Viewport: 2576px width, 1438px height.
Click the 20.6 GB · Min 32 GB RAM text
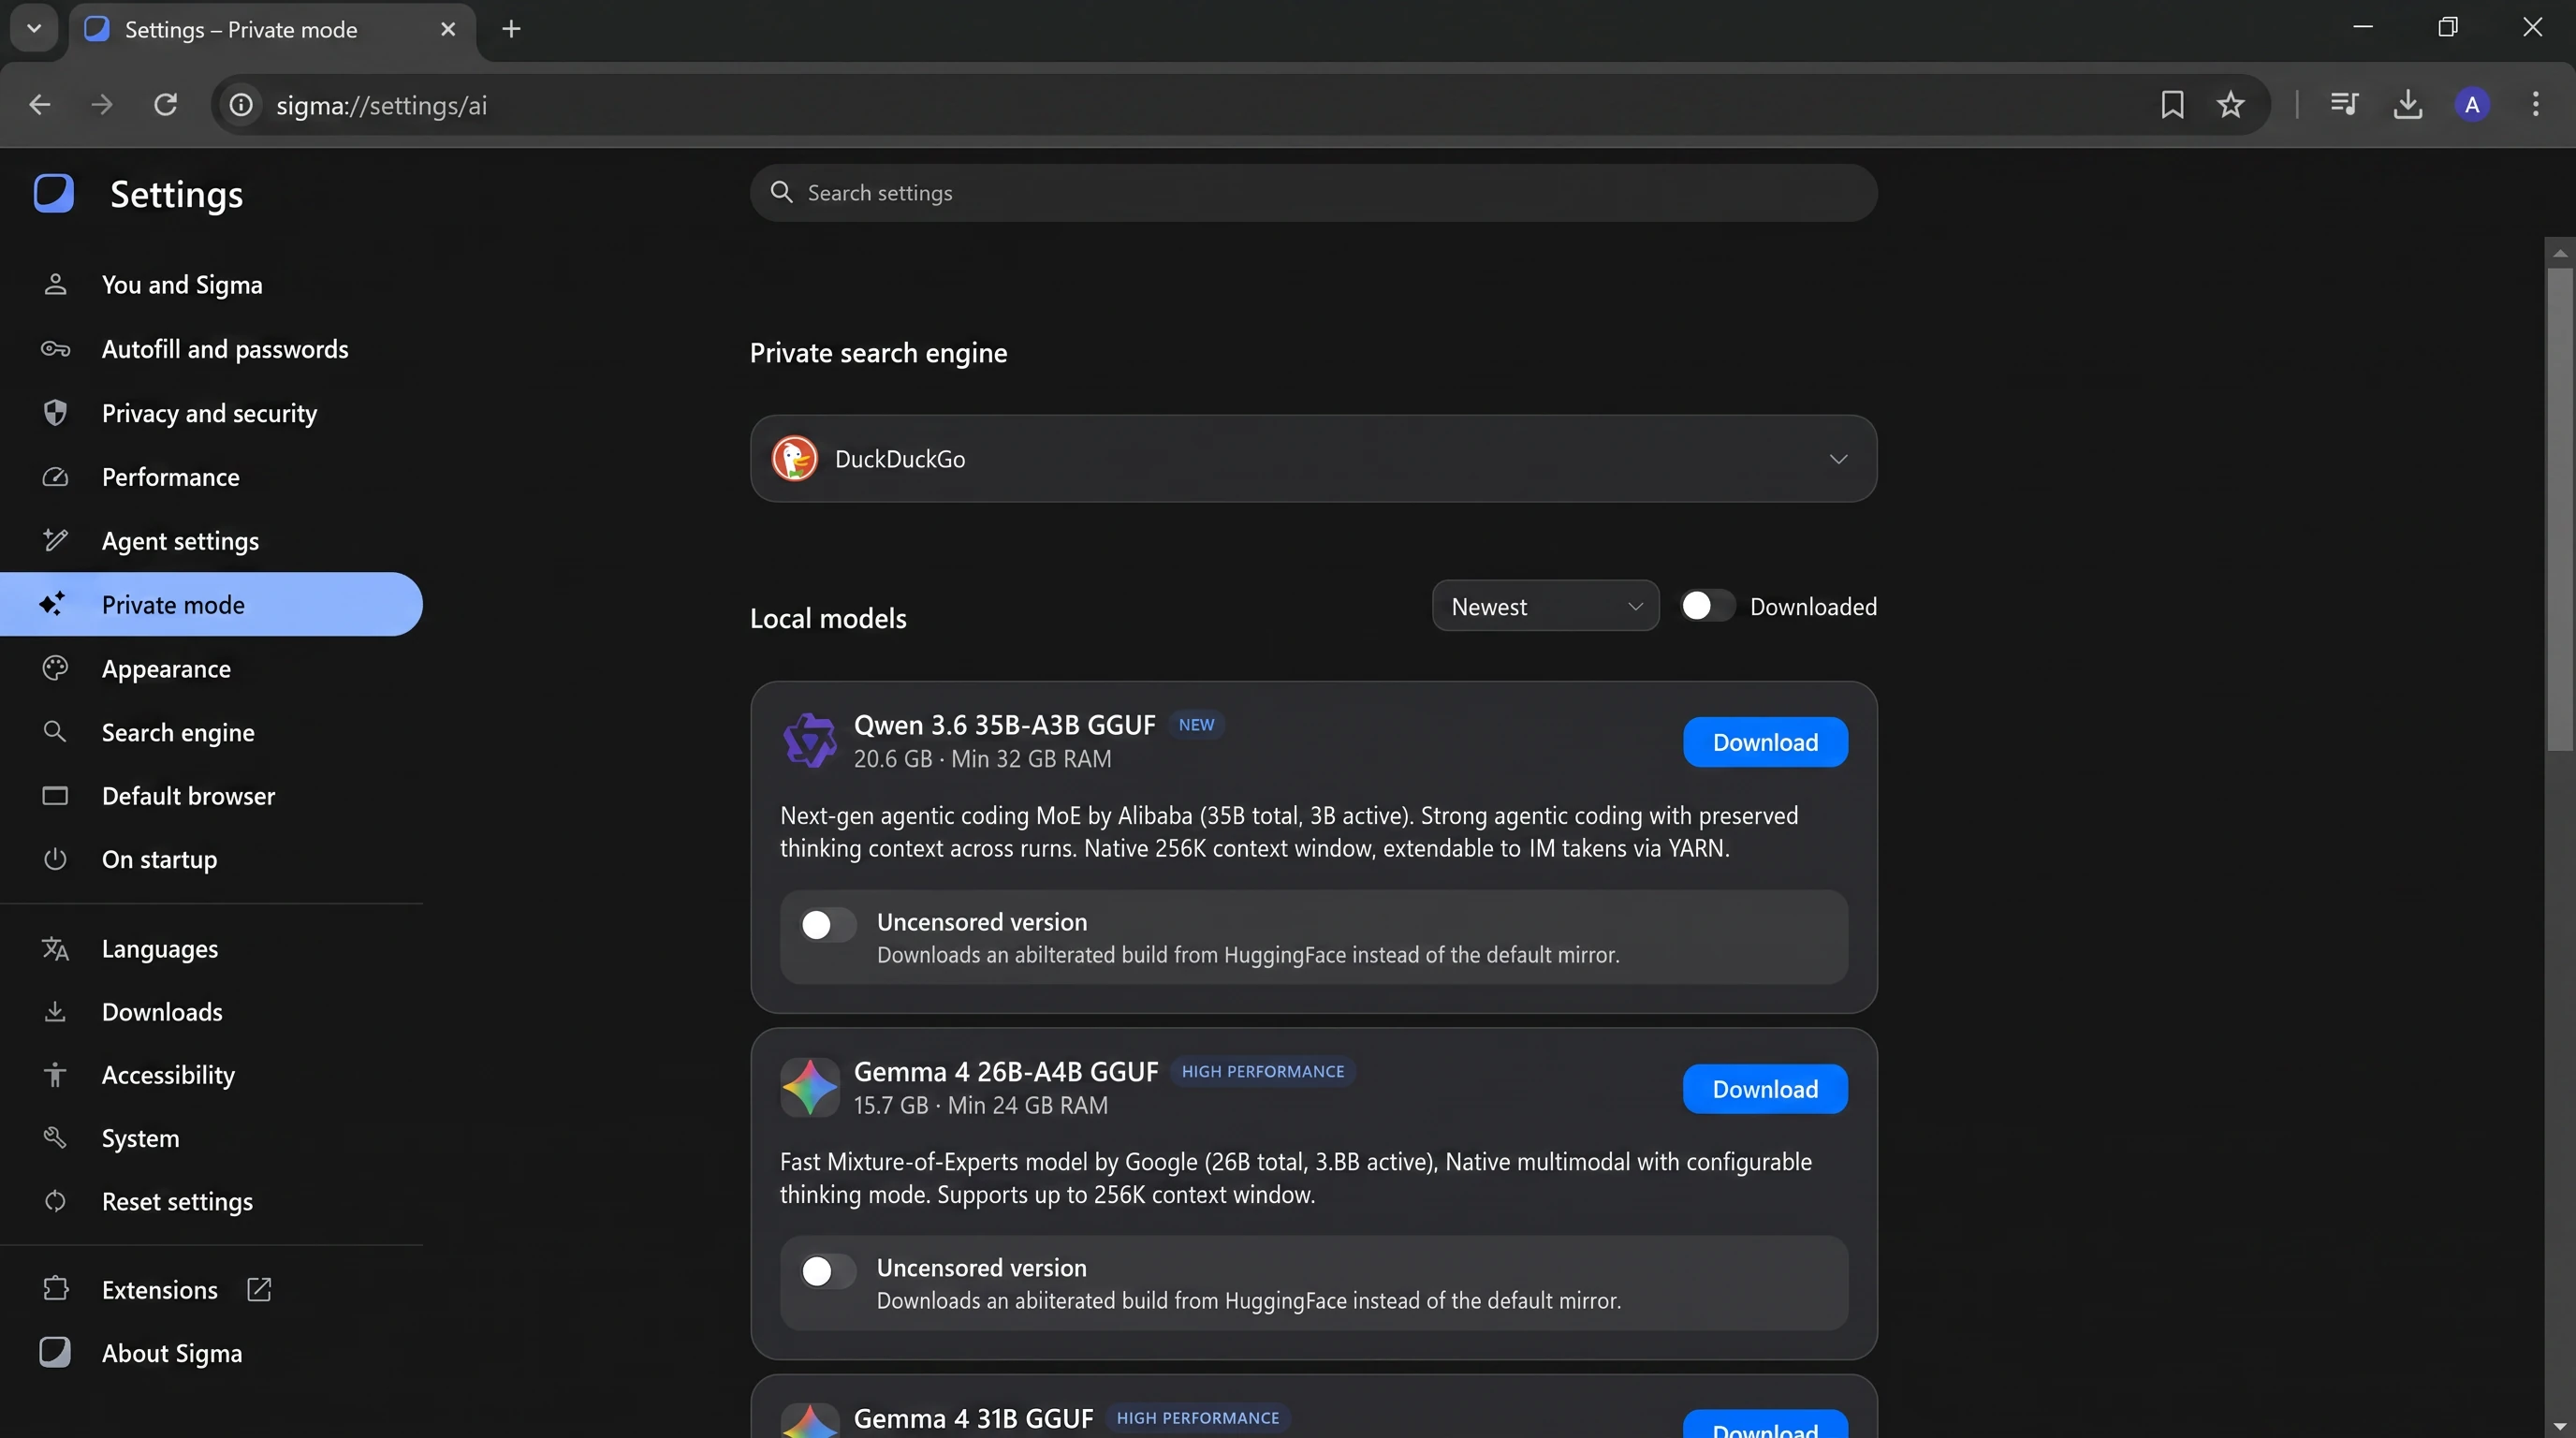982,759
